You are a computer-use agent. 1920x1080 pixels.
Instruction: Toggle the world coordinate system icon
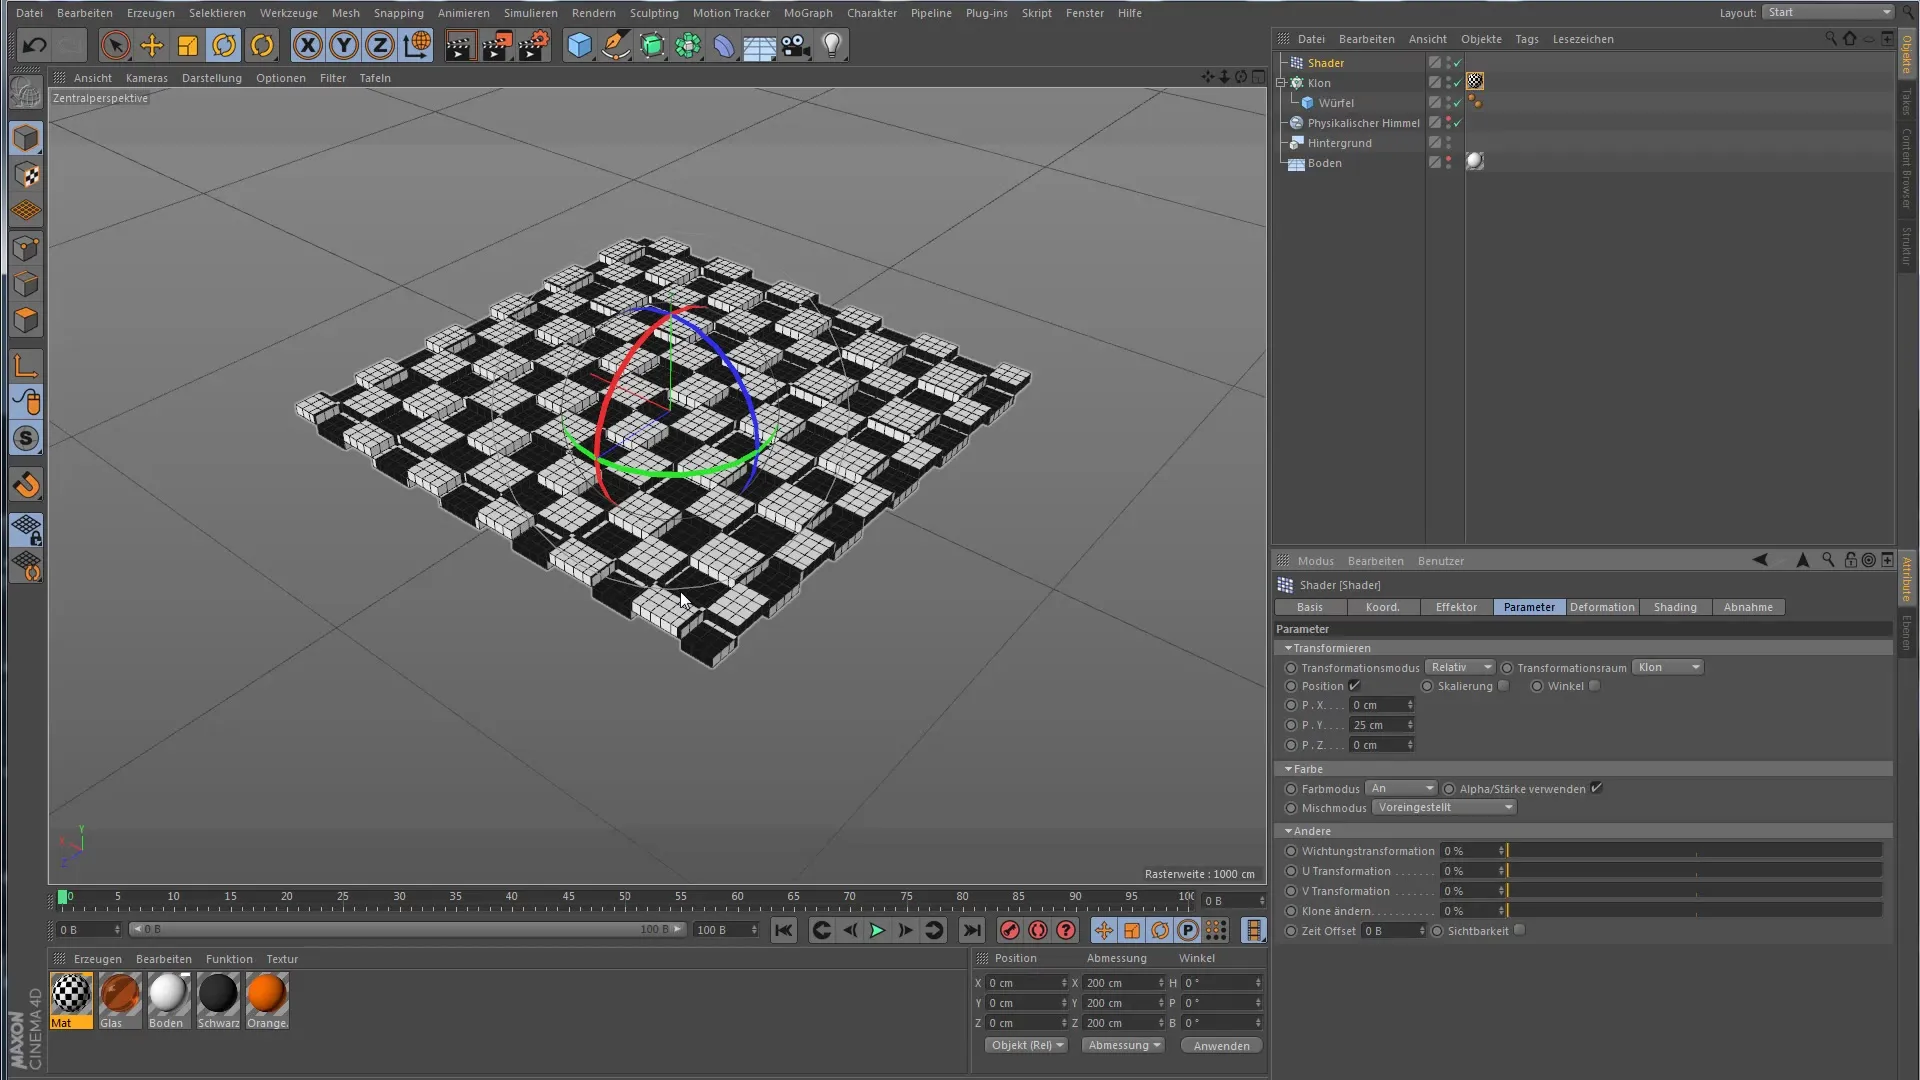click(417, 45)
